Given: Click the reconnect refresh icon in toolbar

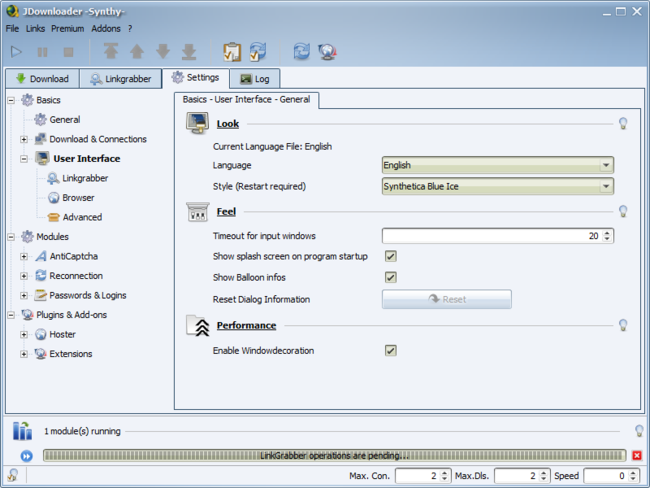Looking at the screenshot, I should [x=301, y=51].
